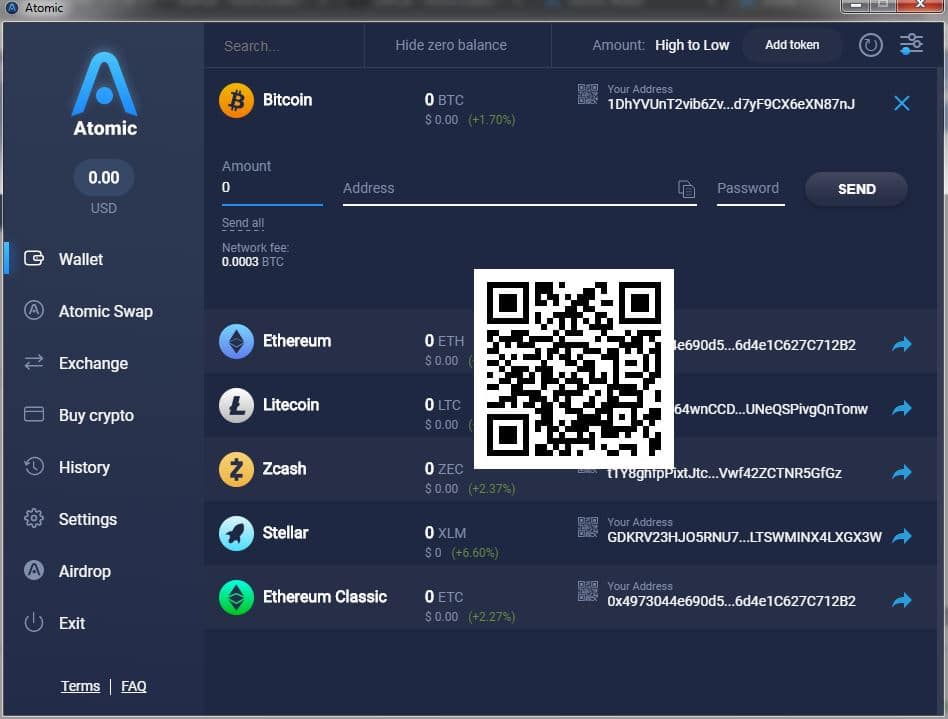The image size is (948, 719).
Task: Click the SEND button
Action: [x=856, y=189]
